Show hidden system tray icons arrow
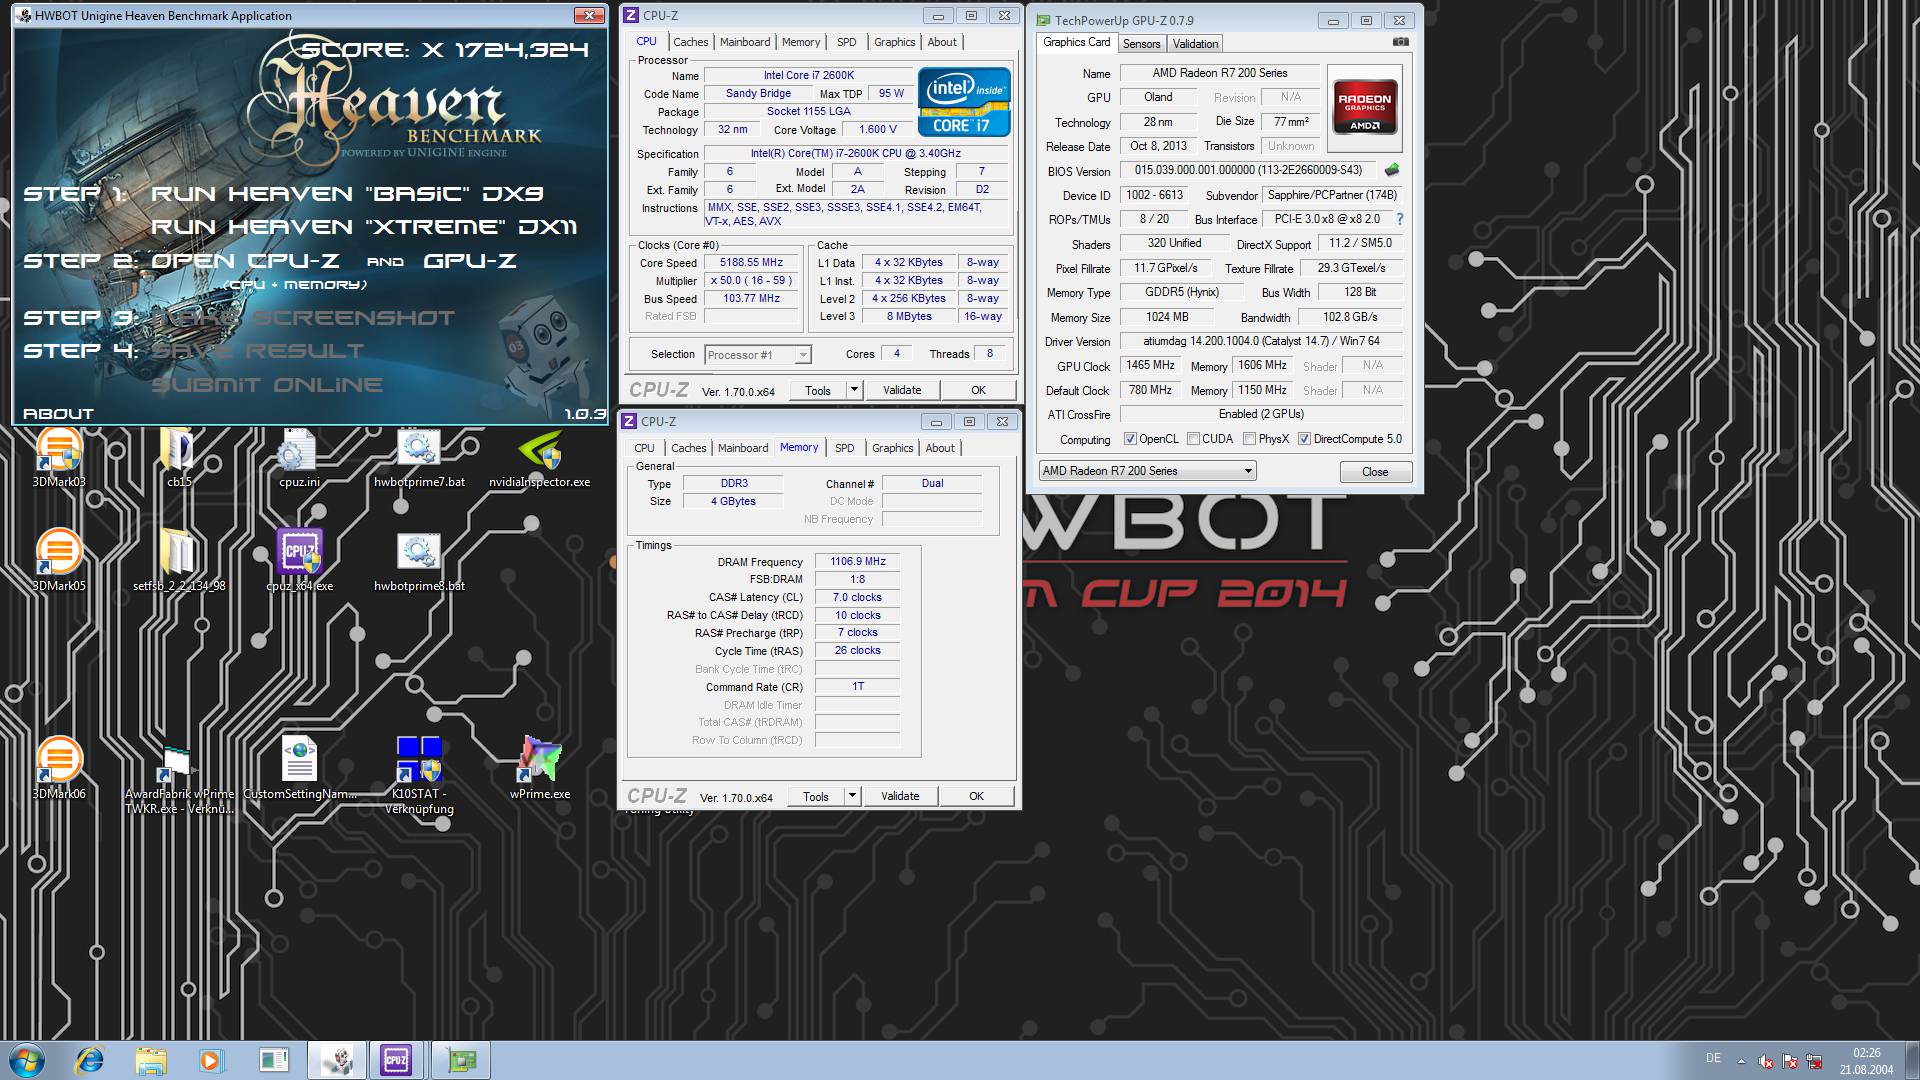Viewport: 1920px width, 1080px height. 1741,1061
